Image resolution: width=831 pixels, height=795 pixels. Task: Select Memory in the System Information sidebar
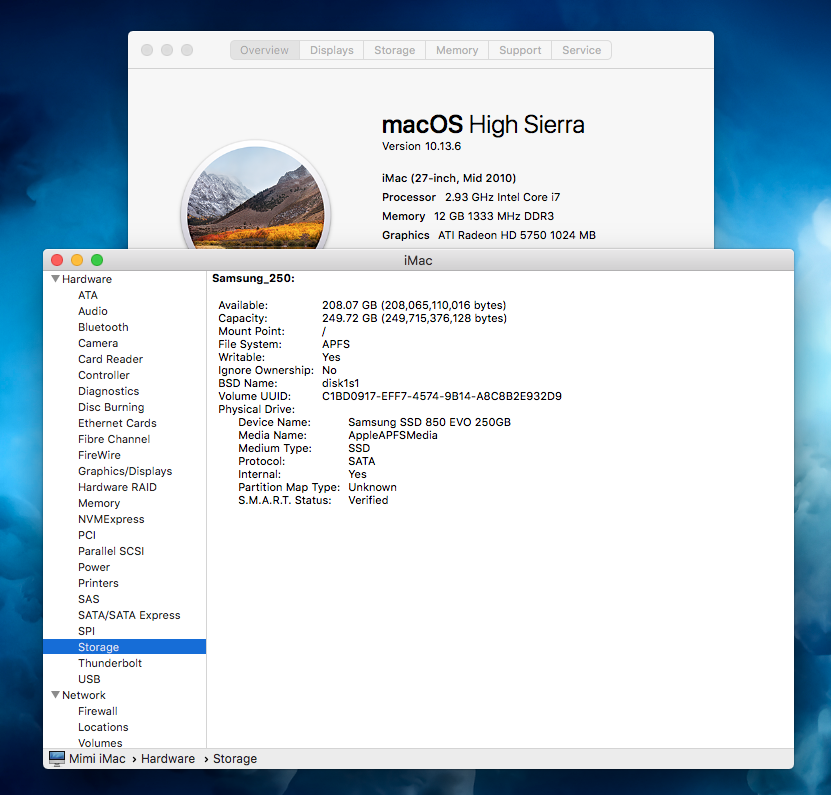[x=99, y=503]
